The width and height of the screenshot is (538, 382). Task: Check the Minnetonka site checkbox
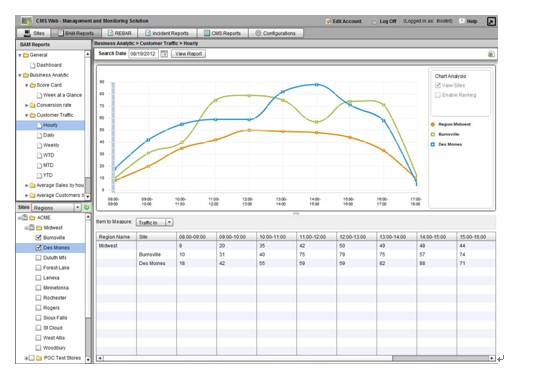38,288
